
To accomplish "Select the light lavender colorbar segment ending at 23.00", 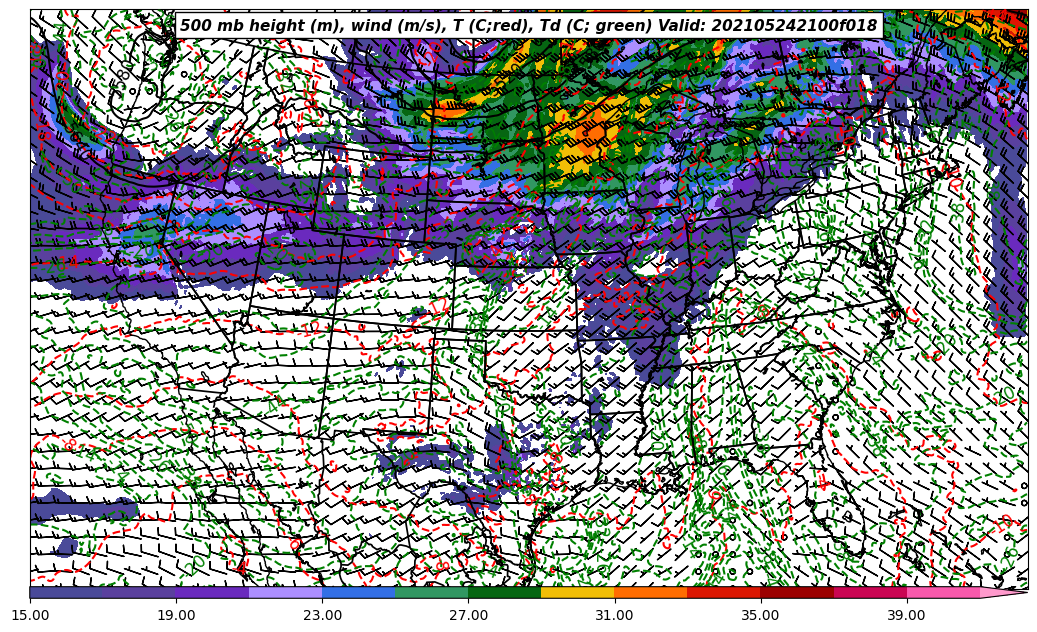I will (286, 592).
